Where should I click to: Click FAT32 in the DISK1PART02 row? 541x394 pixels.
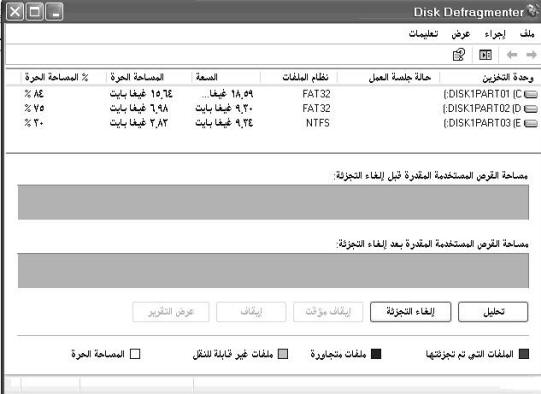(316, 109)
